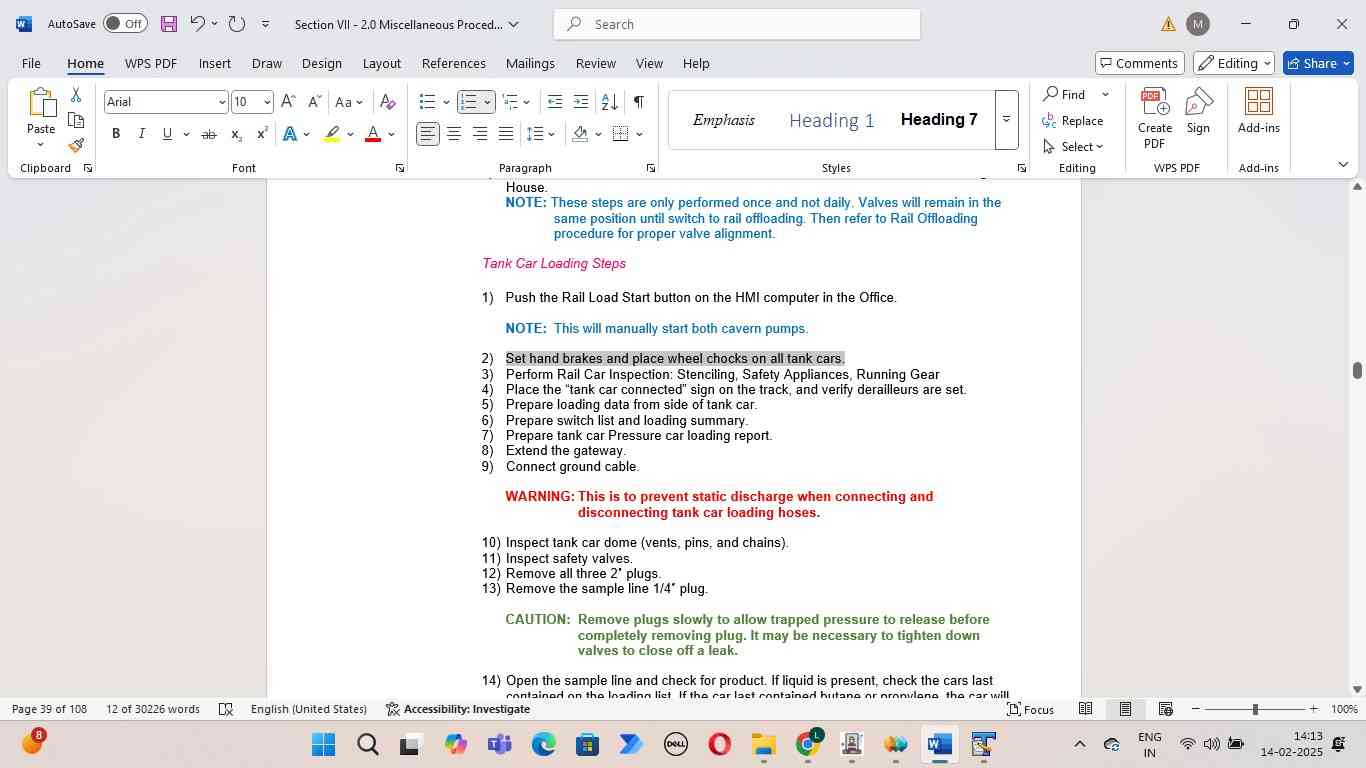Save the document with the floppy icon

coord(168,24)
